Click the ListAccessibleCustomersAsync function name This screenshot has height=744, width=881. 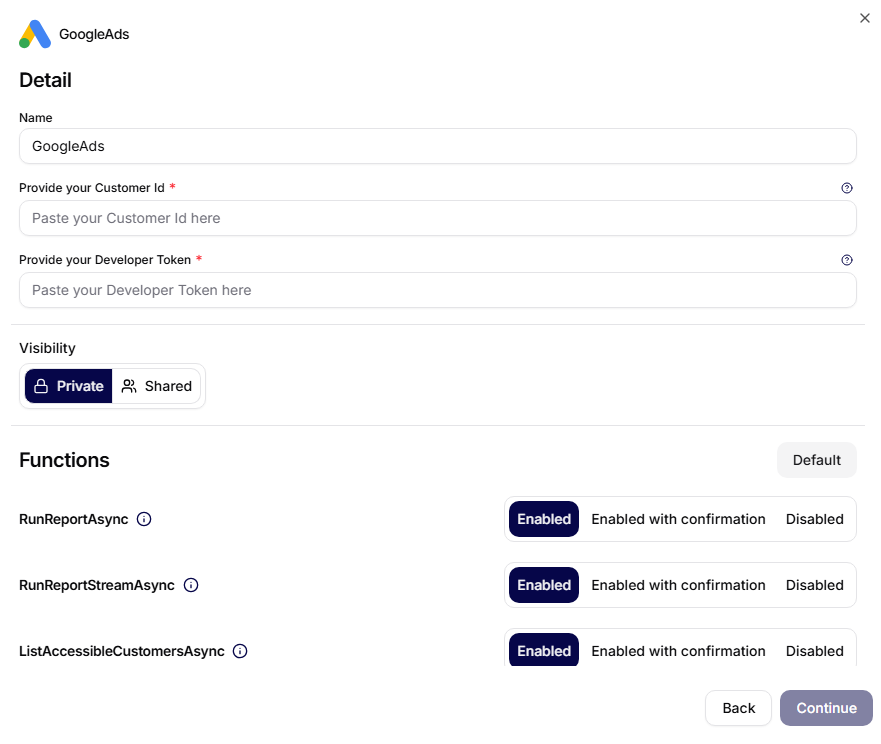click(121, 651)
